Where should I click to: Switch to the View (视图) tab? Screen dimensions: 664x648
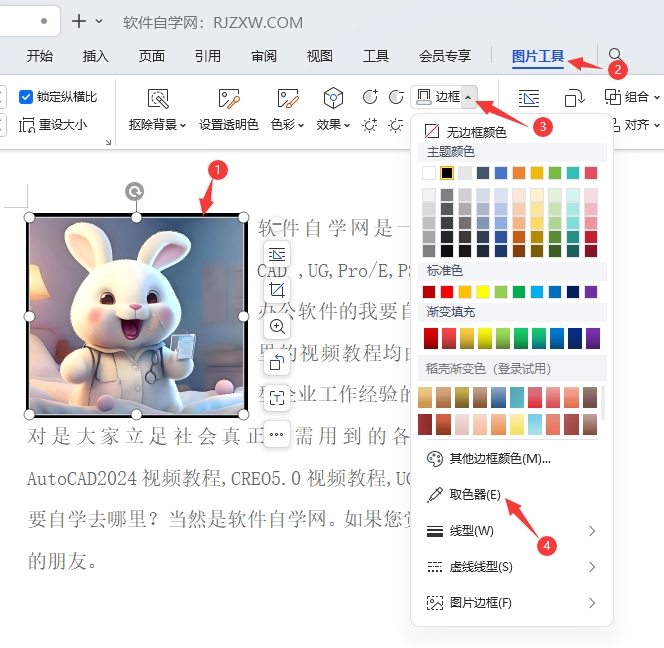(x=320, y=56)
